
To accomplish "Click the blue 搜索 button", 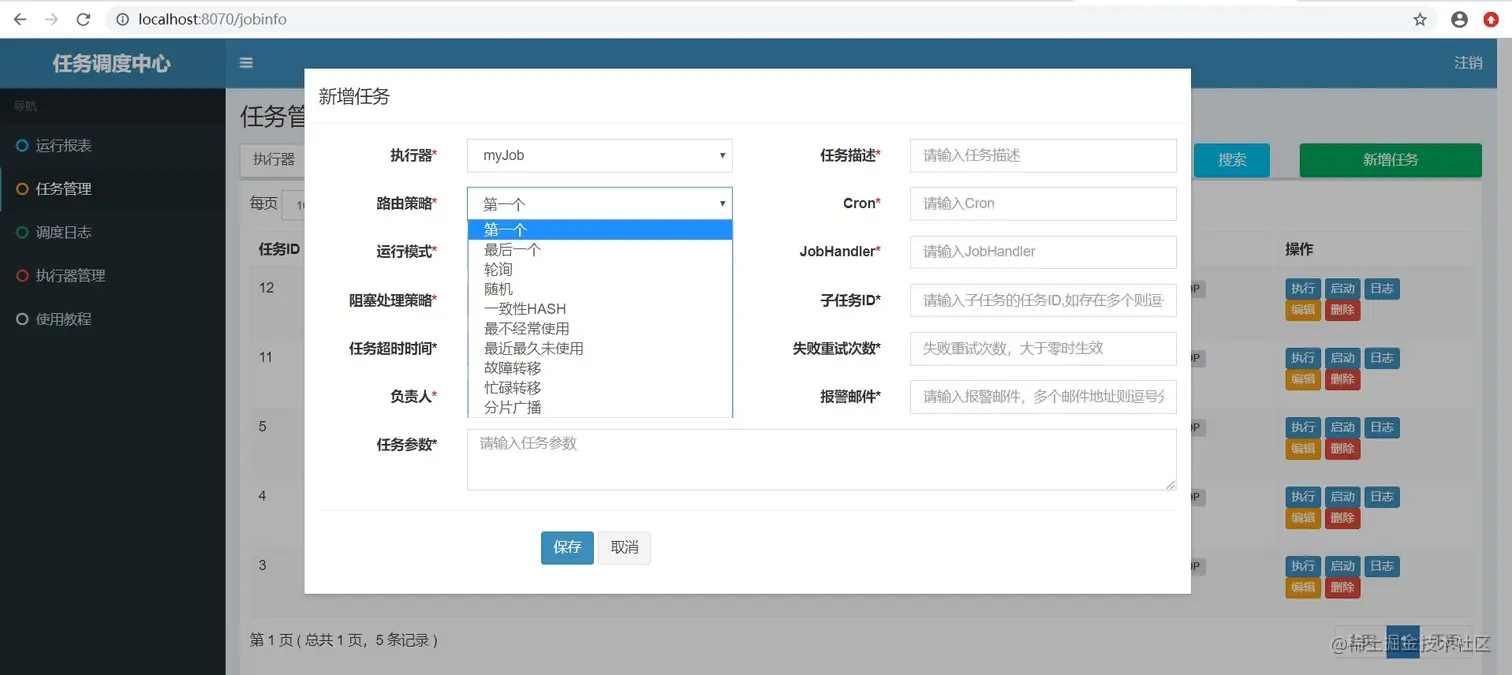I will pyautogui.click(x=1232, y=160).
